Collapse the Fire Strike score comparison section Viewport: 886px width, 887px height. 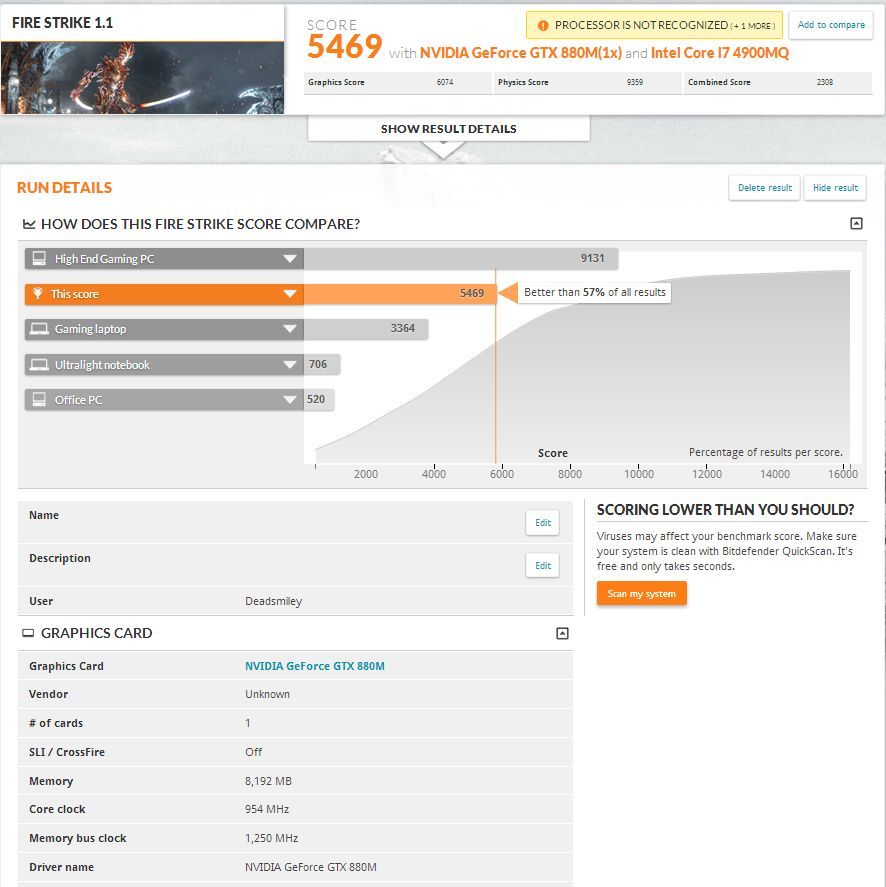pyautogui.click(x=856, y=223)
